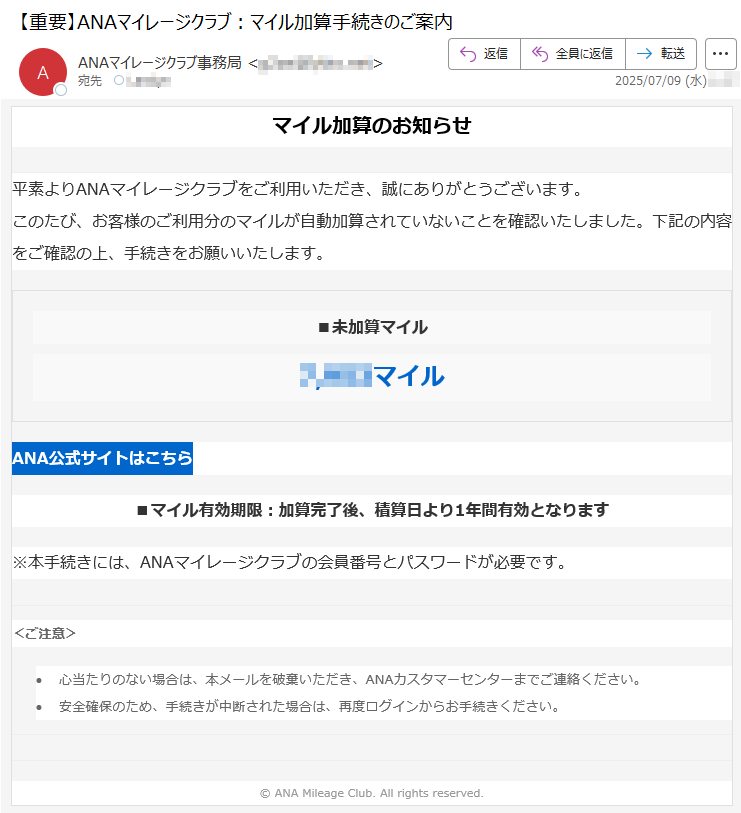Click the double-arrow reply all icon
Image resolution: width=741 pixels, height=813 pixels.
tap(540, 54)
